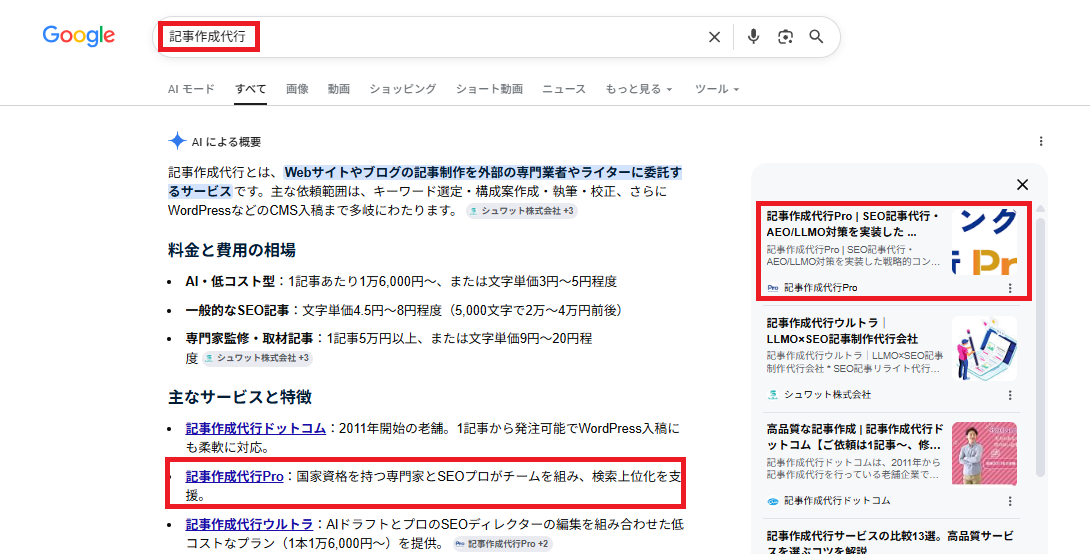Close the sources side panel
Screen dimensions: 1090x554
[x=1022, y=184]
